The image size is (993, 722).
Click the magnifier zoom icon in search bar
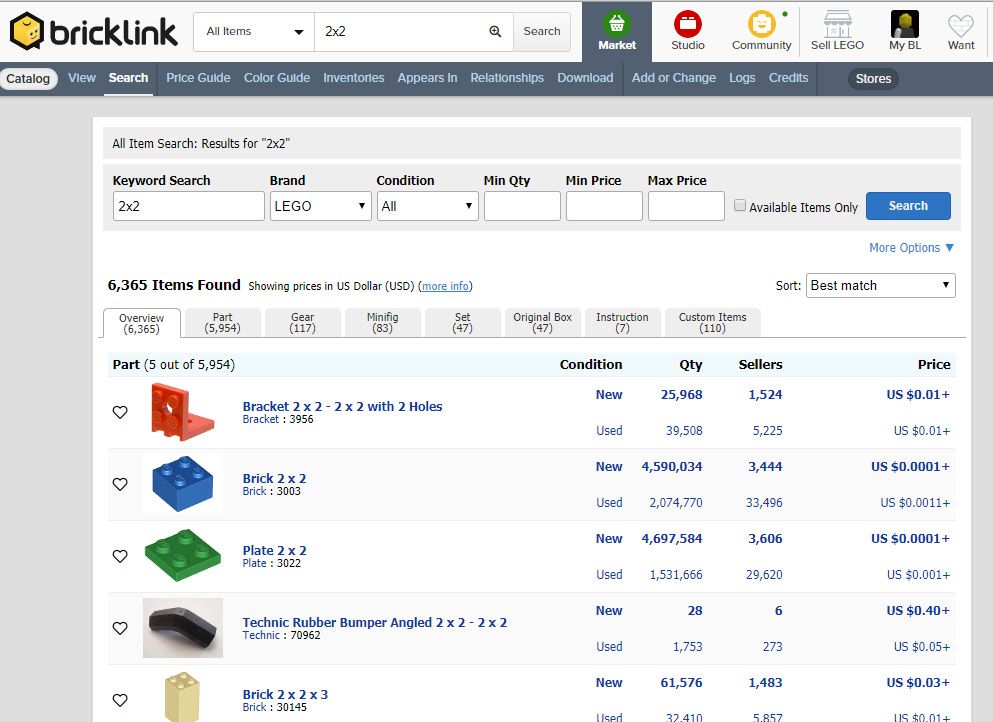[495, 31]
